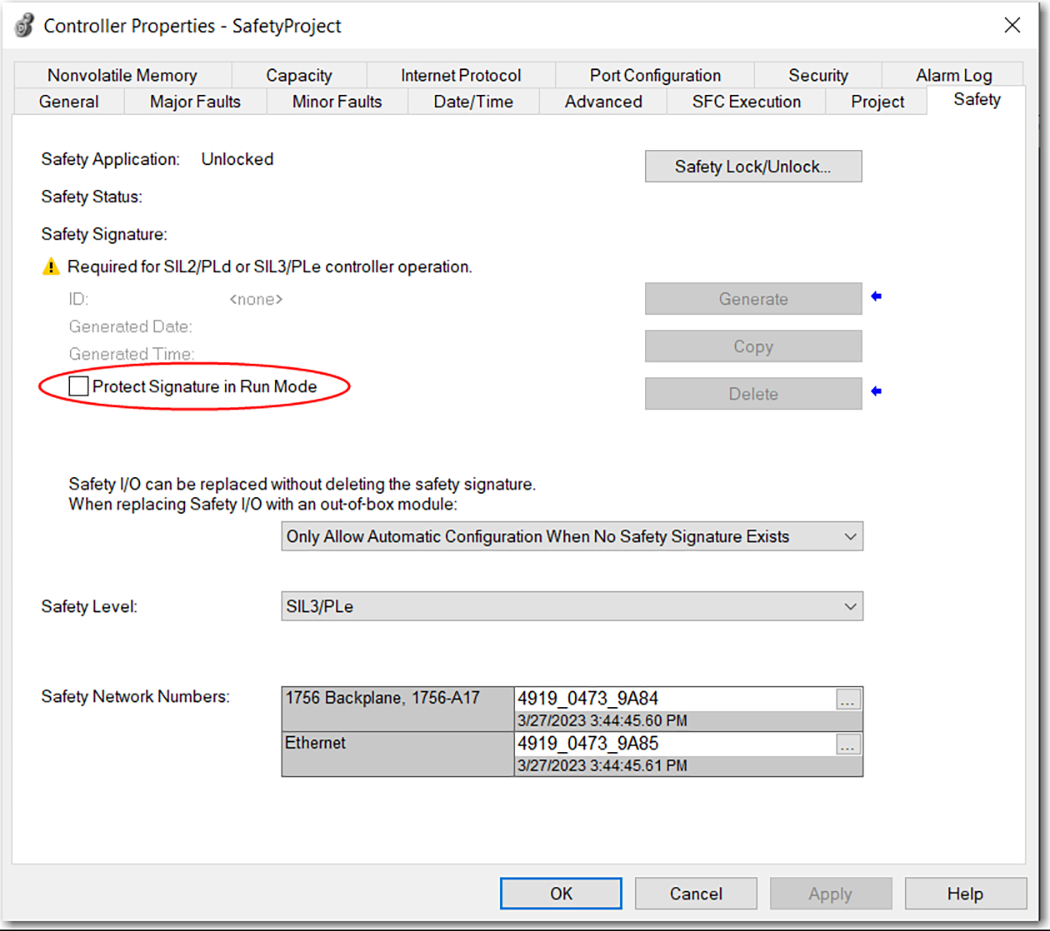Select the Internet Protocol tab

pos(461,76)
